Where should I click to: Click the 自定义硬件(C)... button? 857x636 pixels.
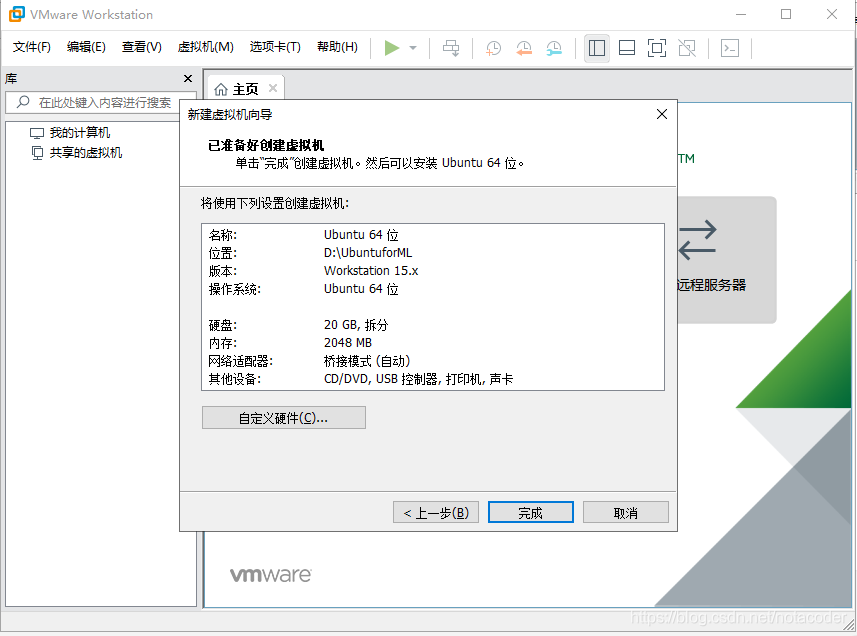click(284, 418)
